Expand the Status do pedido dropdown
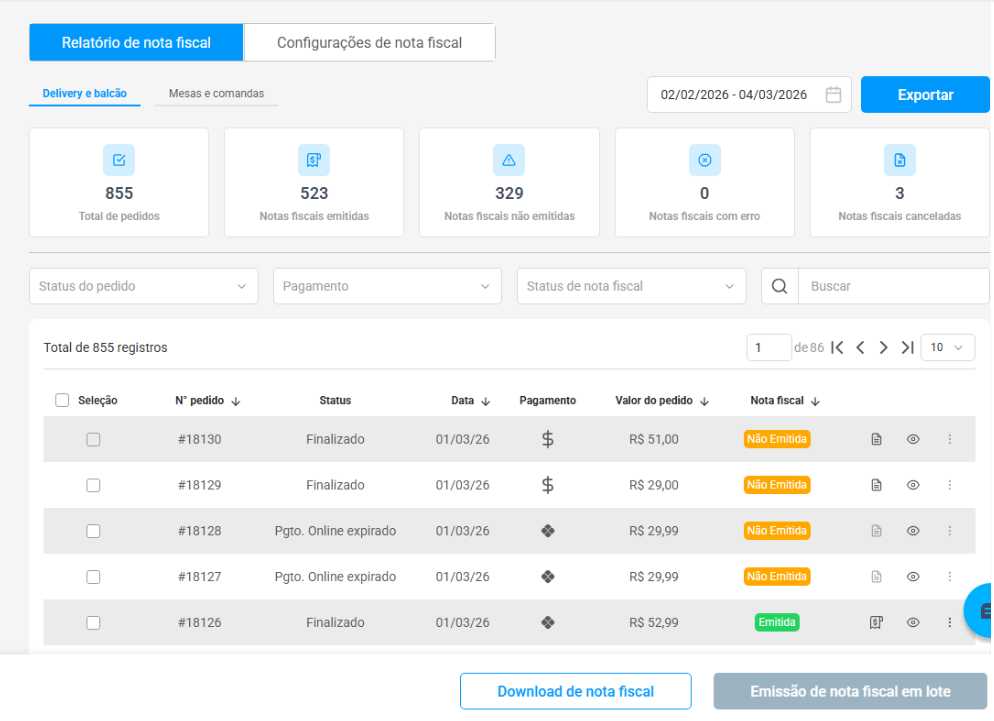Screen dimensions: 994x721 (x=143, y=286)
